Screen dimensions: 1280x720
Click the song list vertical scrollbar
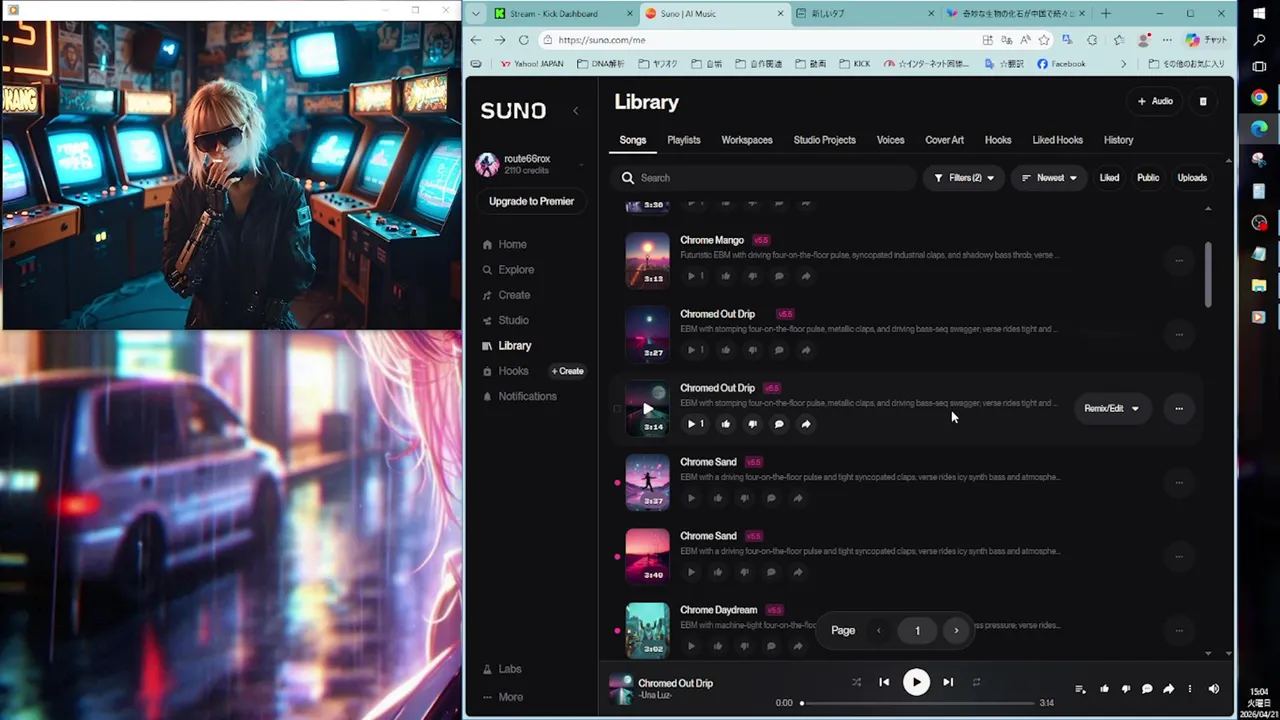1208,275
